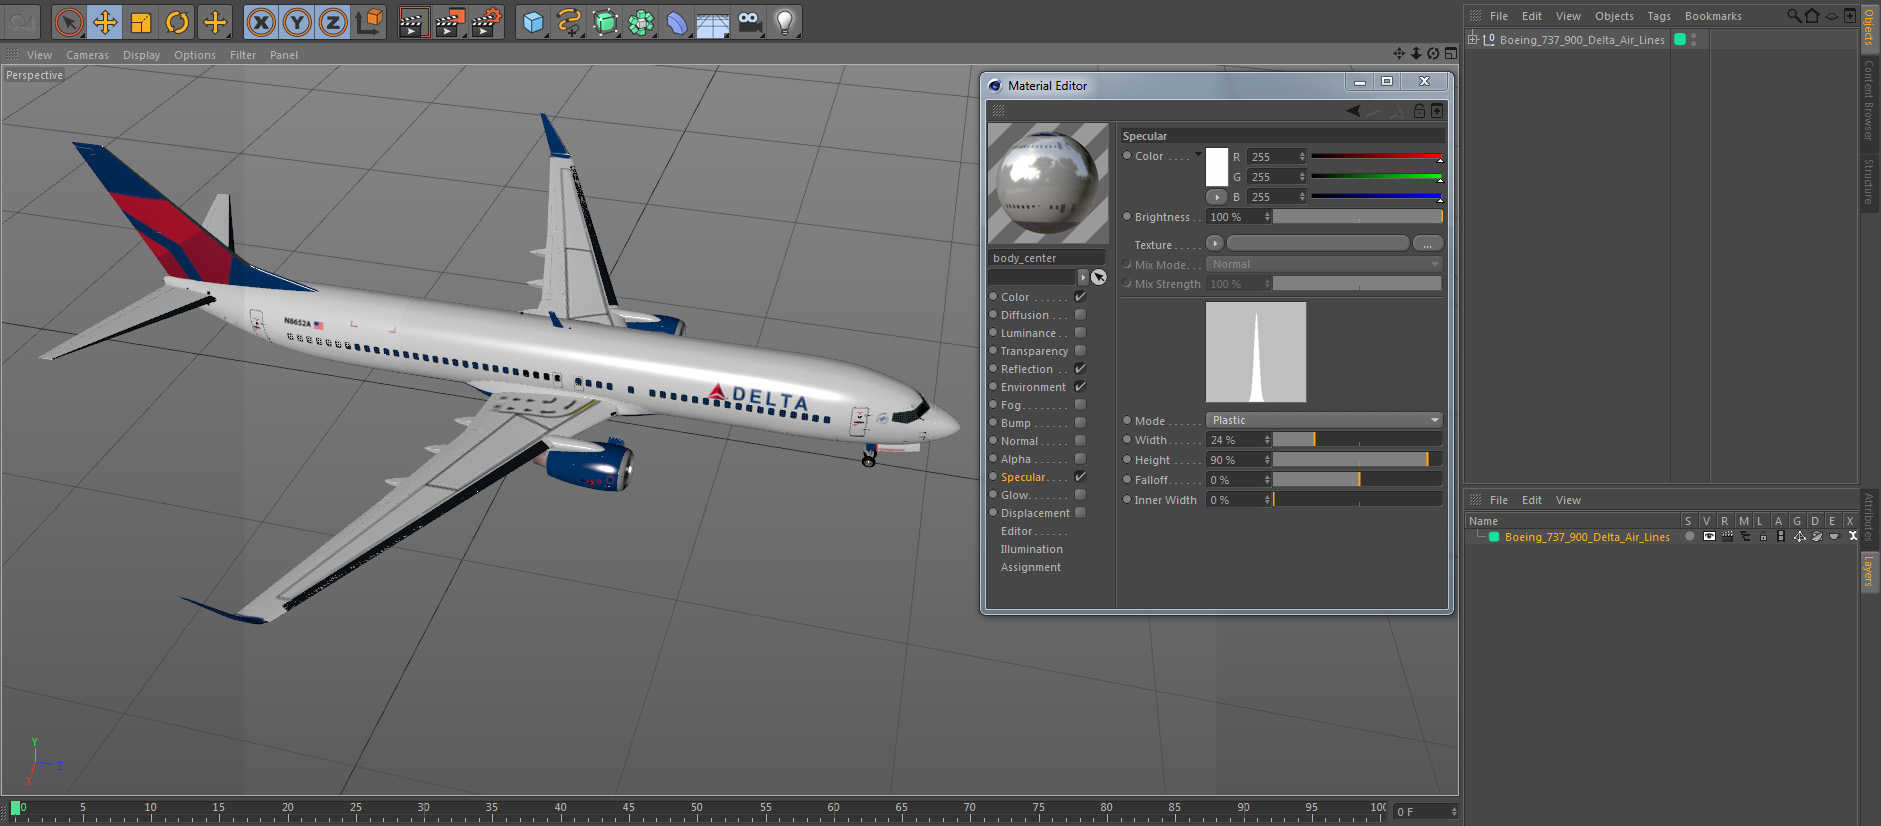
Task: Click lock icon in Material Editor
Action: [1419, 111]
